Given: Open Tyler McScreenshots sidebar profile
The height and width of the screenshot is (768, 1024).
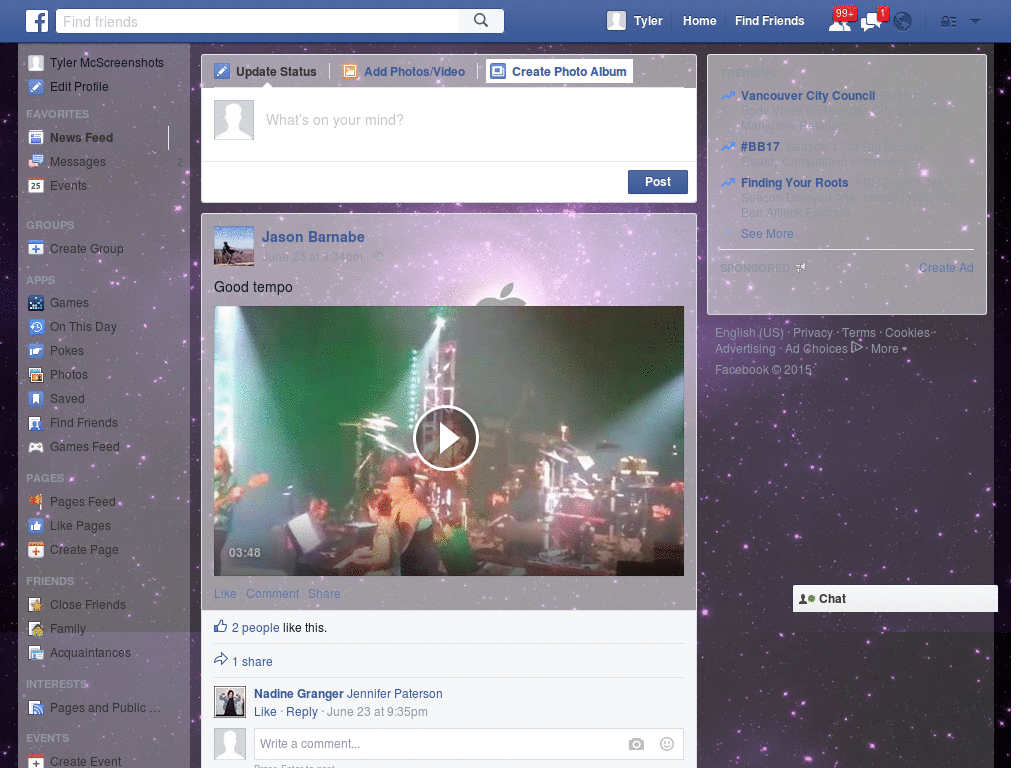Looking at the screenshot, I should (97, 63).
